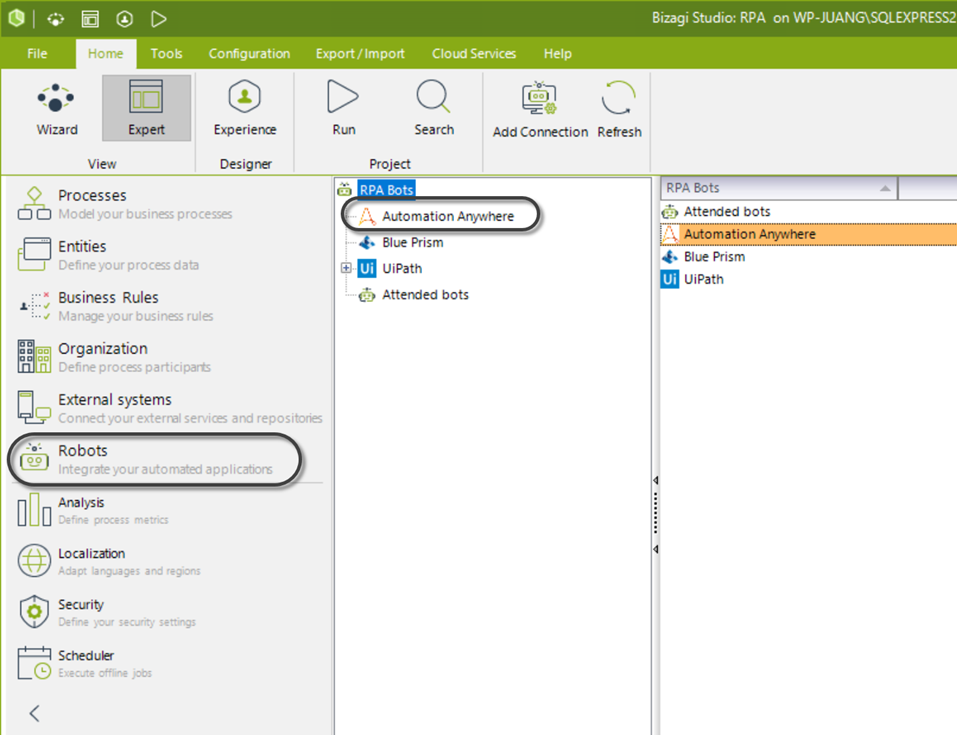This screenshot has width=957, height=735.
Task: Switch to Wizard view in ribbon
Action: pyautogui.click(x=57, y=109)
